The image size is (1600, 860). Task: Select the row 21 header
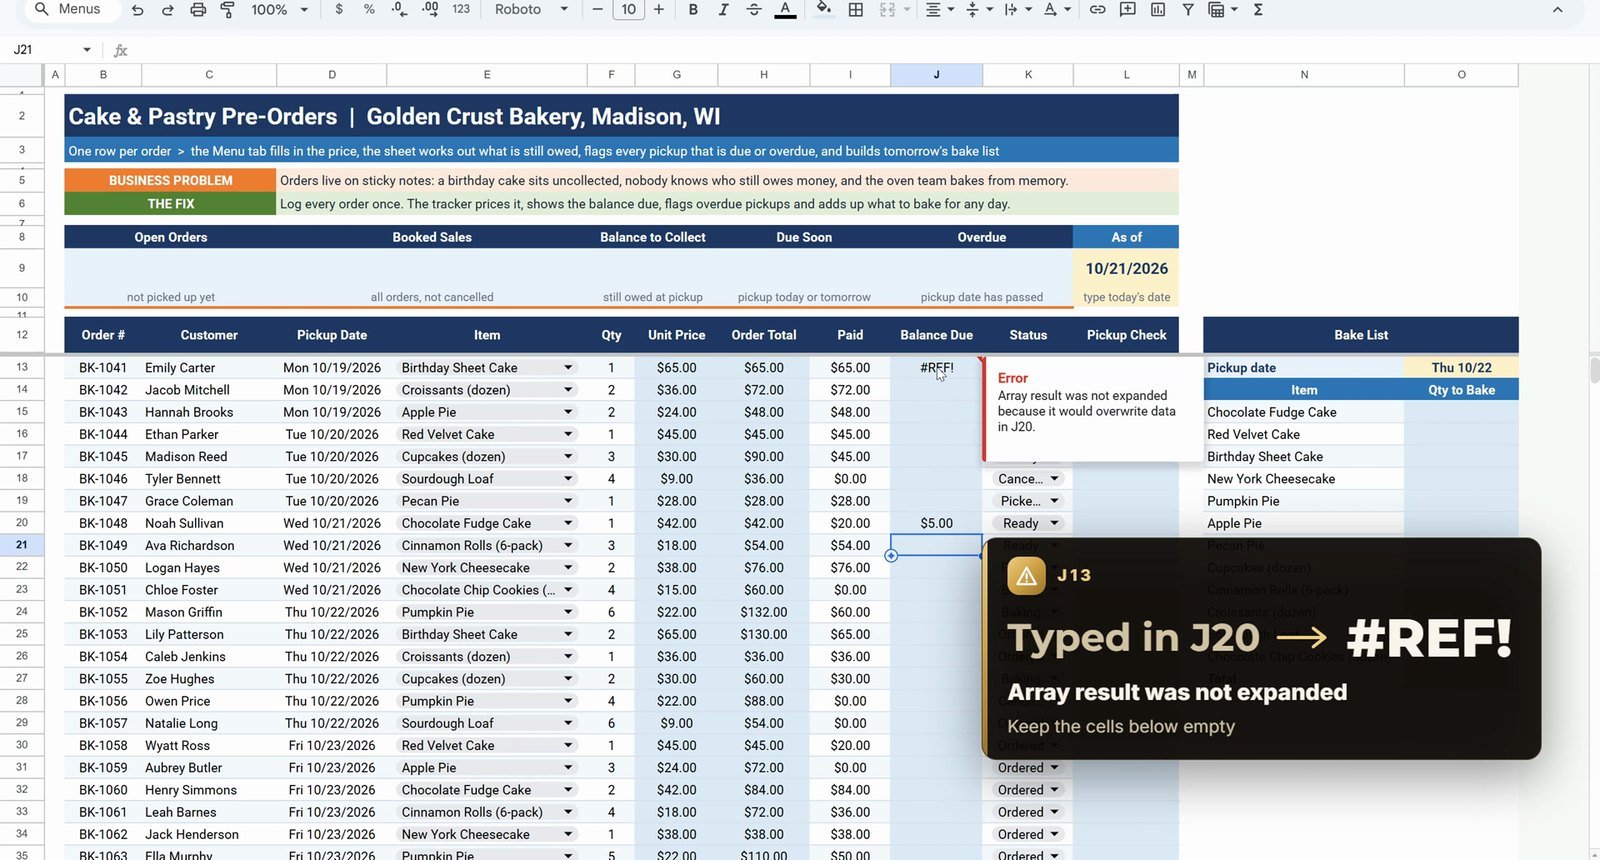[22, 545]
